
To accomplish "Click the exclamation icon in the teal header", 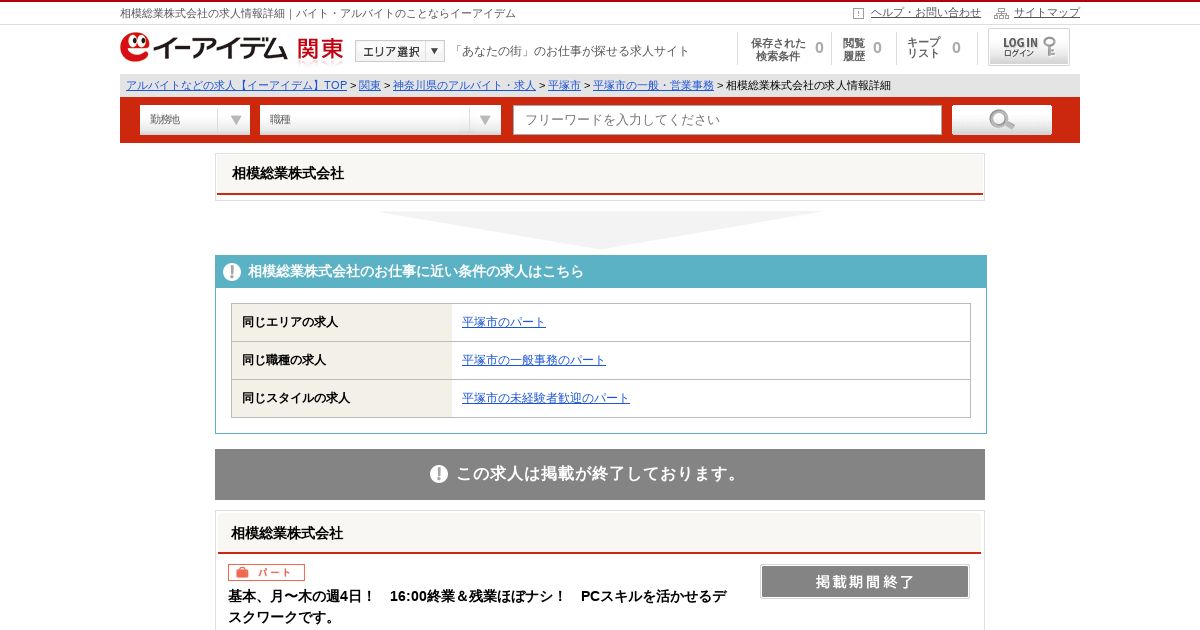I will (232, 272).
